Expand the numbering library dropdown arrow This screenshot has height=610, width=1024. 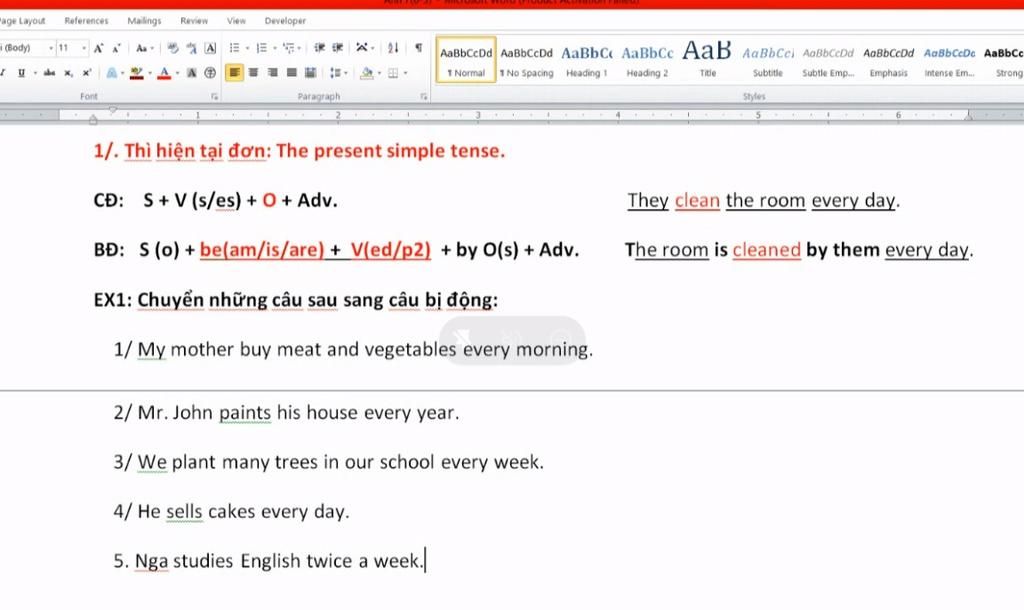point(274,48)
